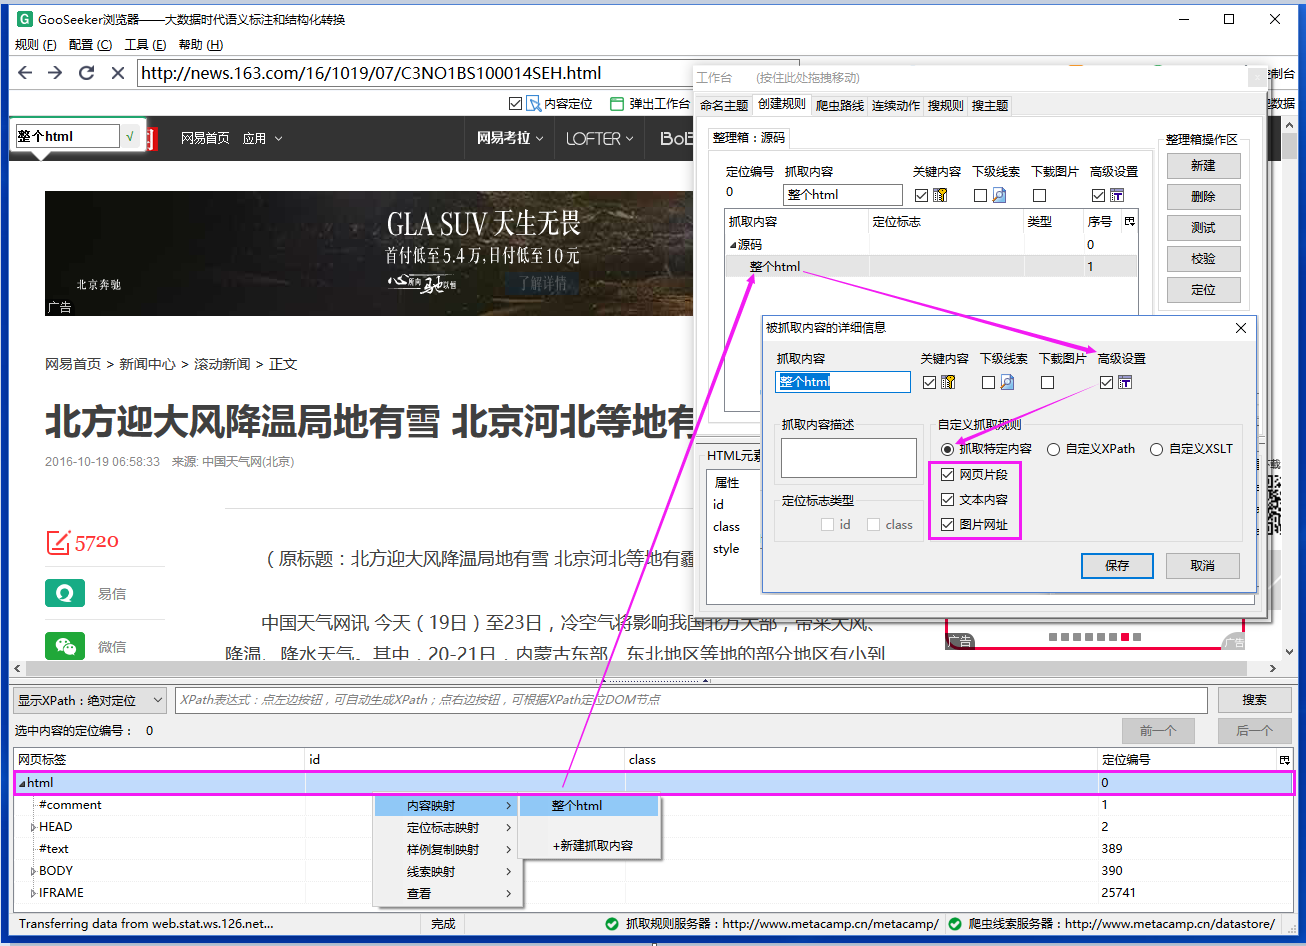Open advanced settings T icon in workbench

click(1117, 195)
